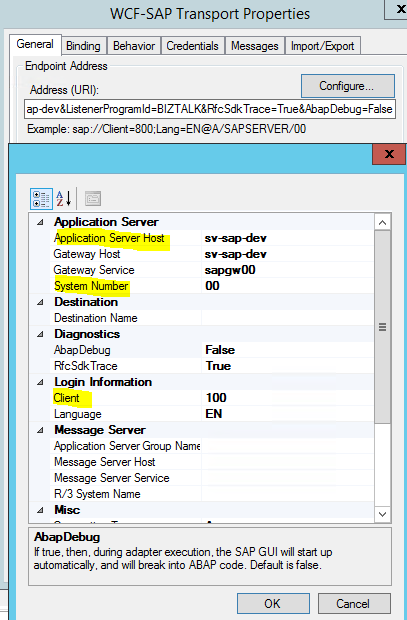The height and width of the screenshot is (620, 407).
Task: Click the property grid scroll up arrow
Action: 382,223
